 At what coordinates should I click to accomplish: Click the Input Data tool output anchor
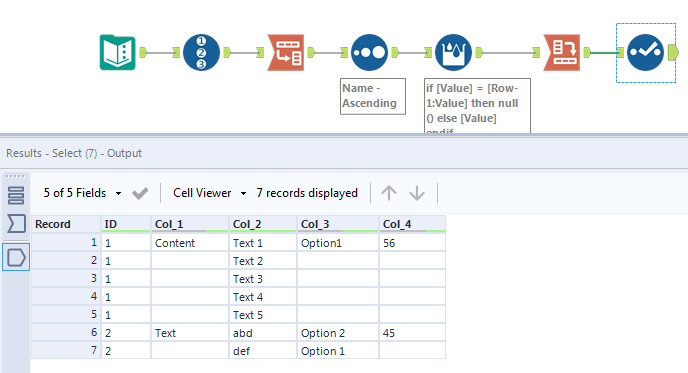click(x=143, y=53)
